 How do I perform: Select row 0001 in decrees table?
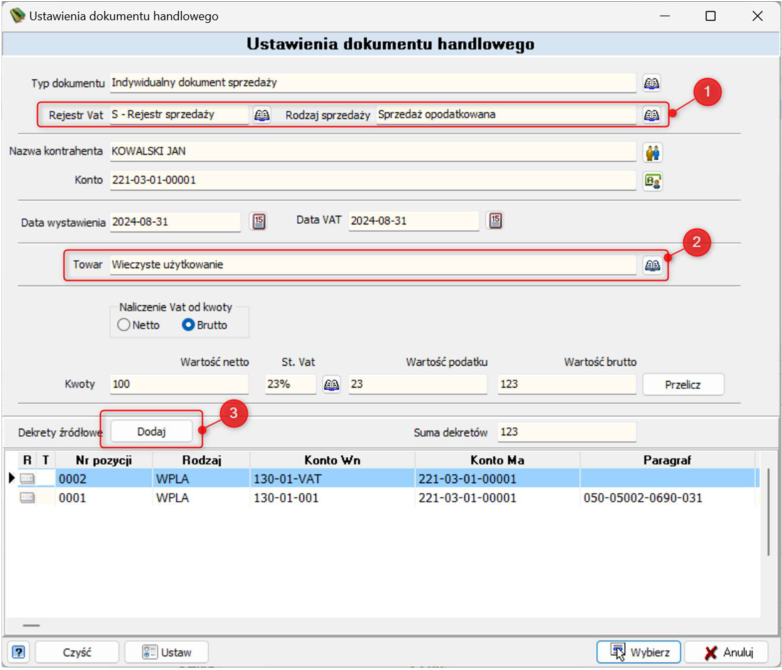[384, 497]
